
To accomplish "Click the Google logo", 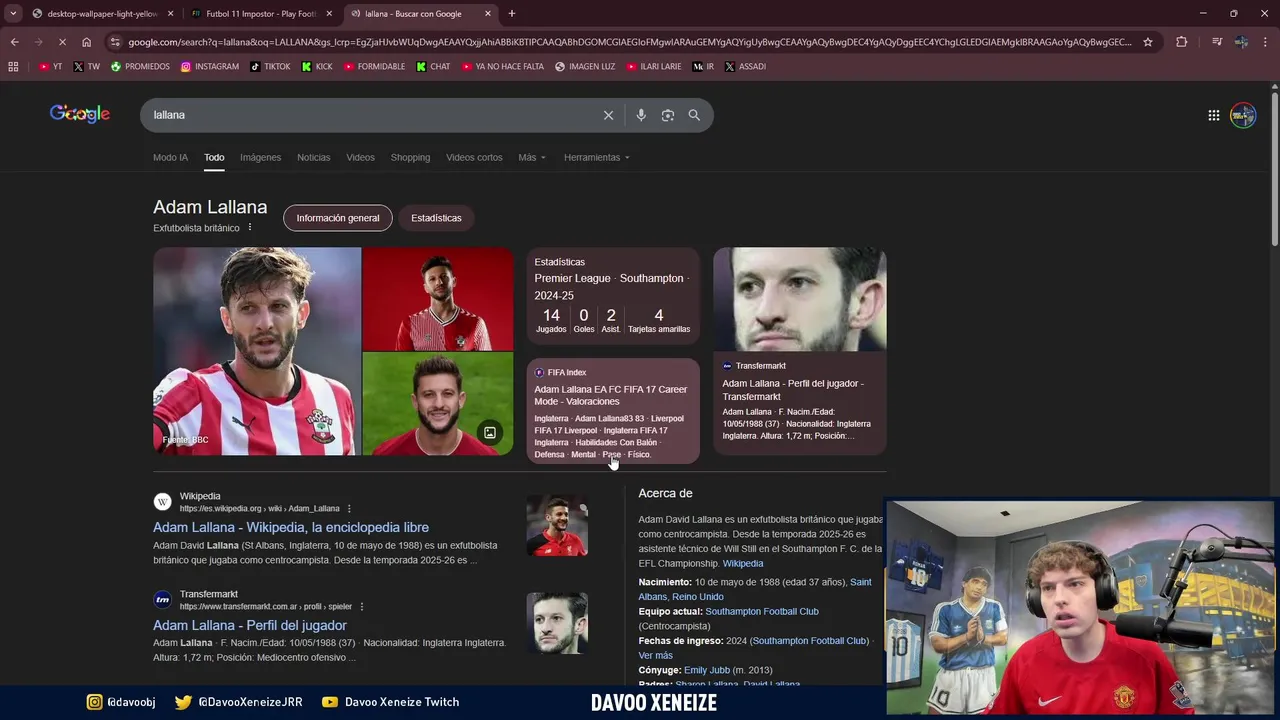I will 80,114.
